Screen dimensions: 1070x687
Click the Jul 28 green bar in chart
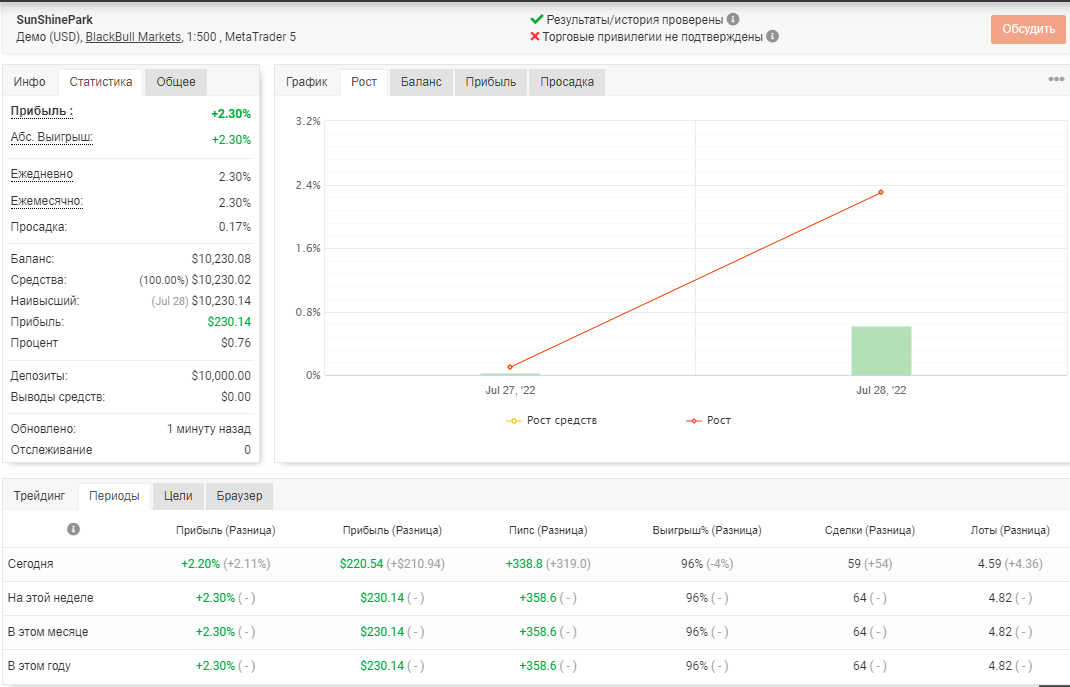coord(881,351)
